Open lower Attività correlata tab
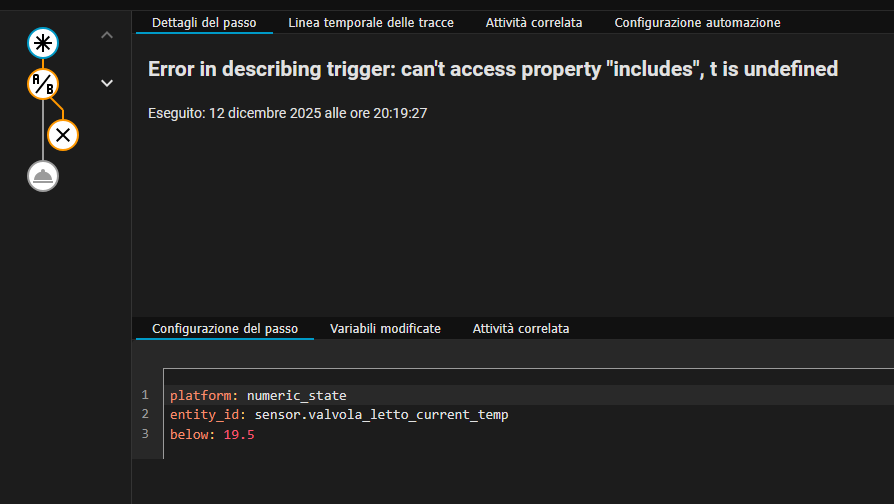Image resolution: width=894 pixels, height=504 pixels. click(521, 328)
